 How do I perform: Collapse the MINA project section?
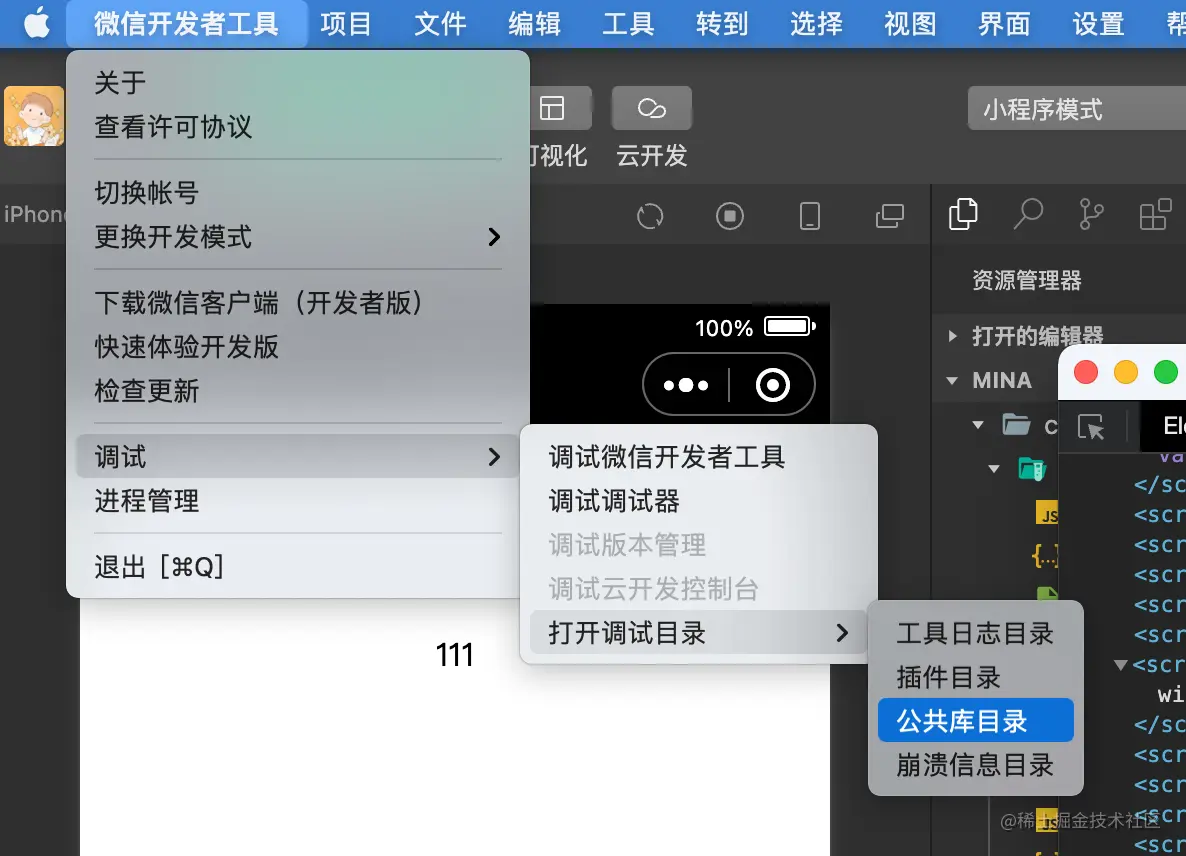(x=952, y=380)
